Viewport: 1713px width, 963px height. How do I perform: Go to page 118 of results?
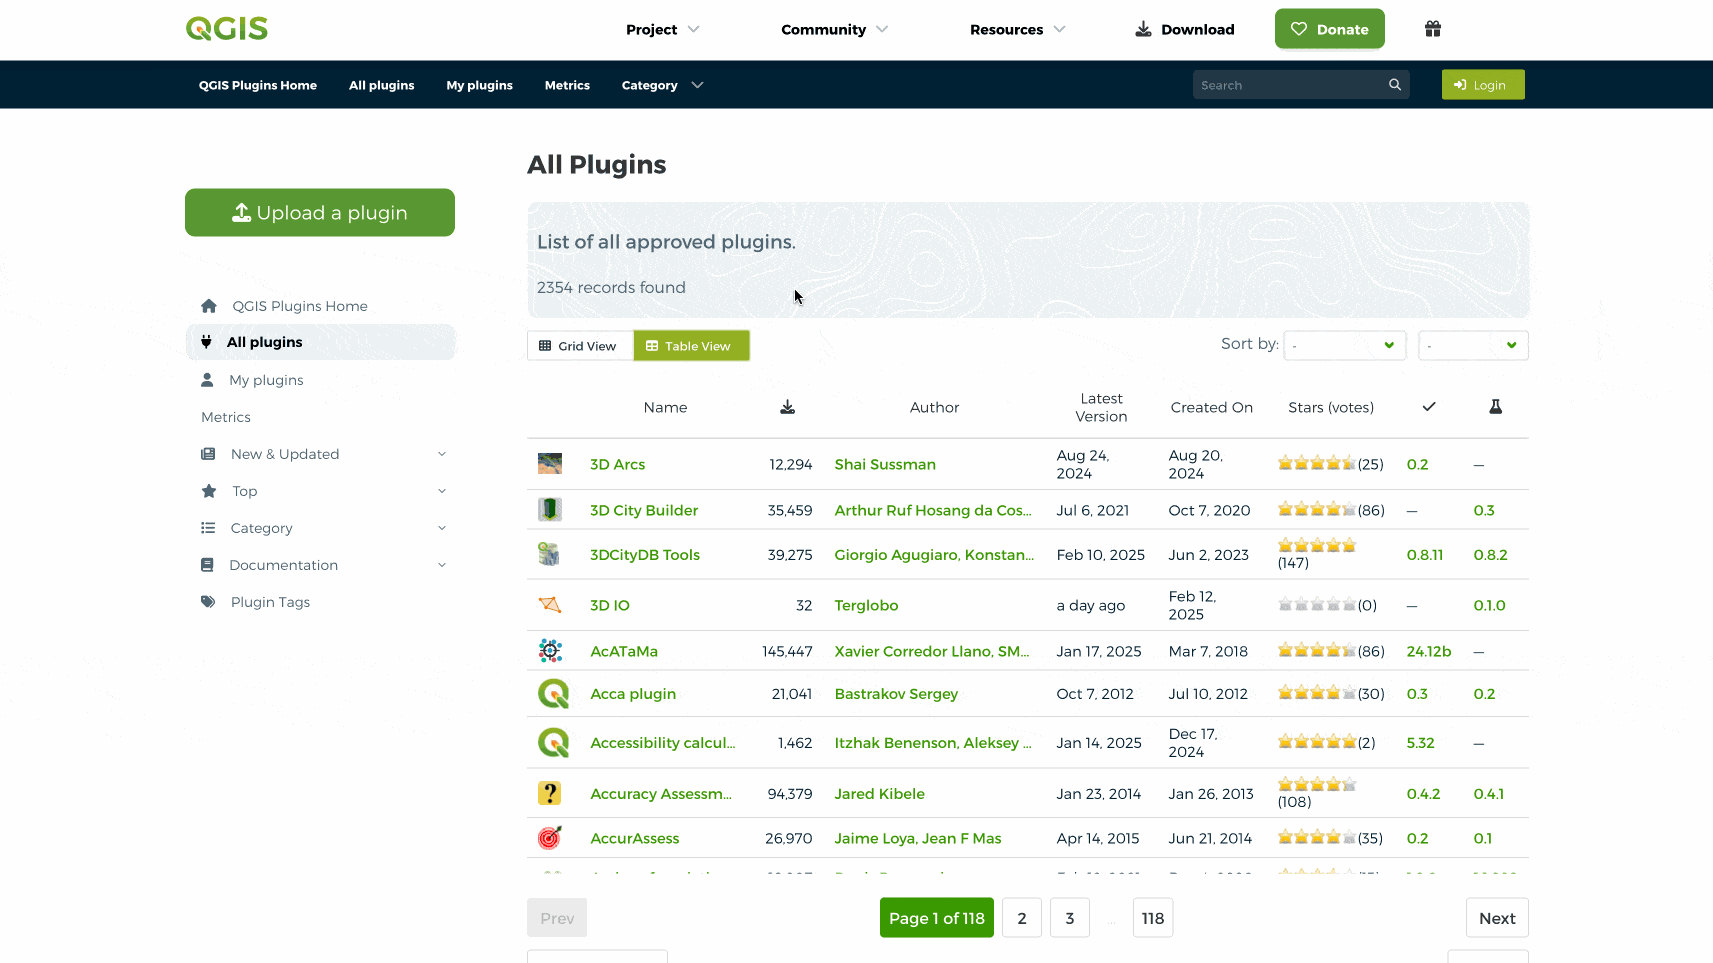tap(1152, 918)
